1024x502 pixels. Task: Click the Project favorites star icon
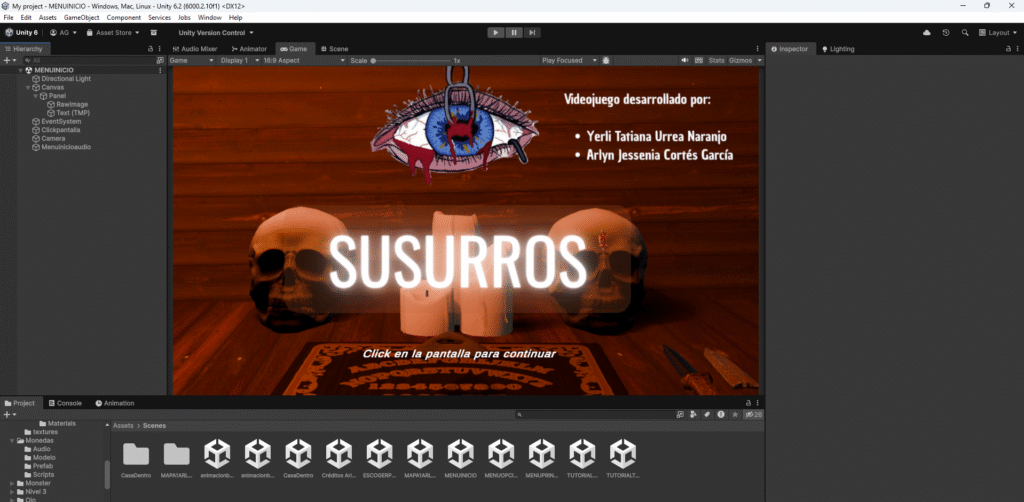(x=735, y=415)
